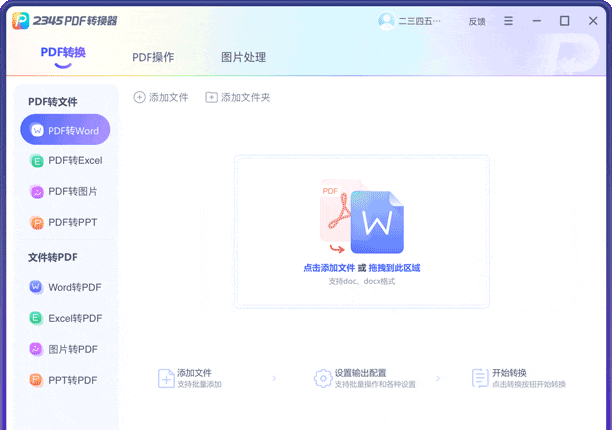Click the add folder icon in toolbar
612x430 pixels.
211,97
